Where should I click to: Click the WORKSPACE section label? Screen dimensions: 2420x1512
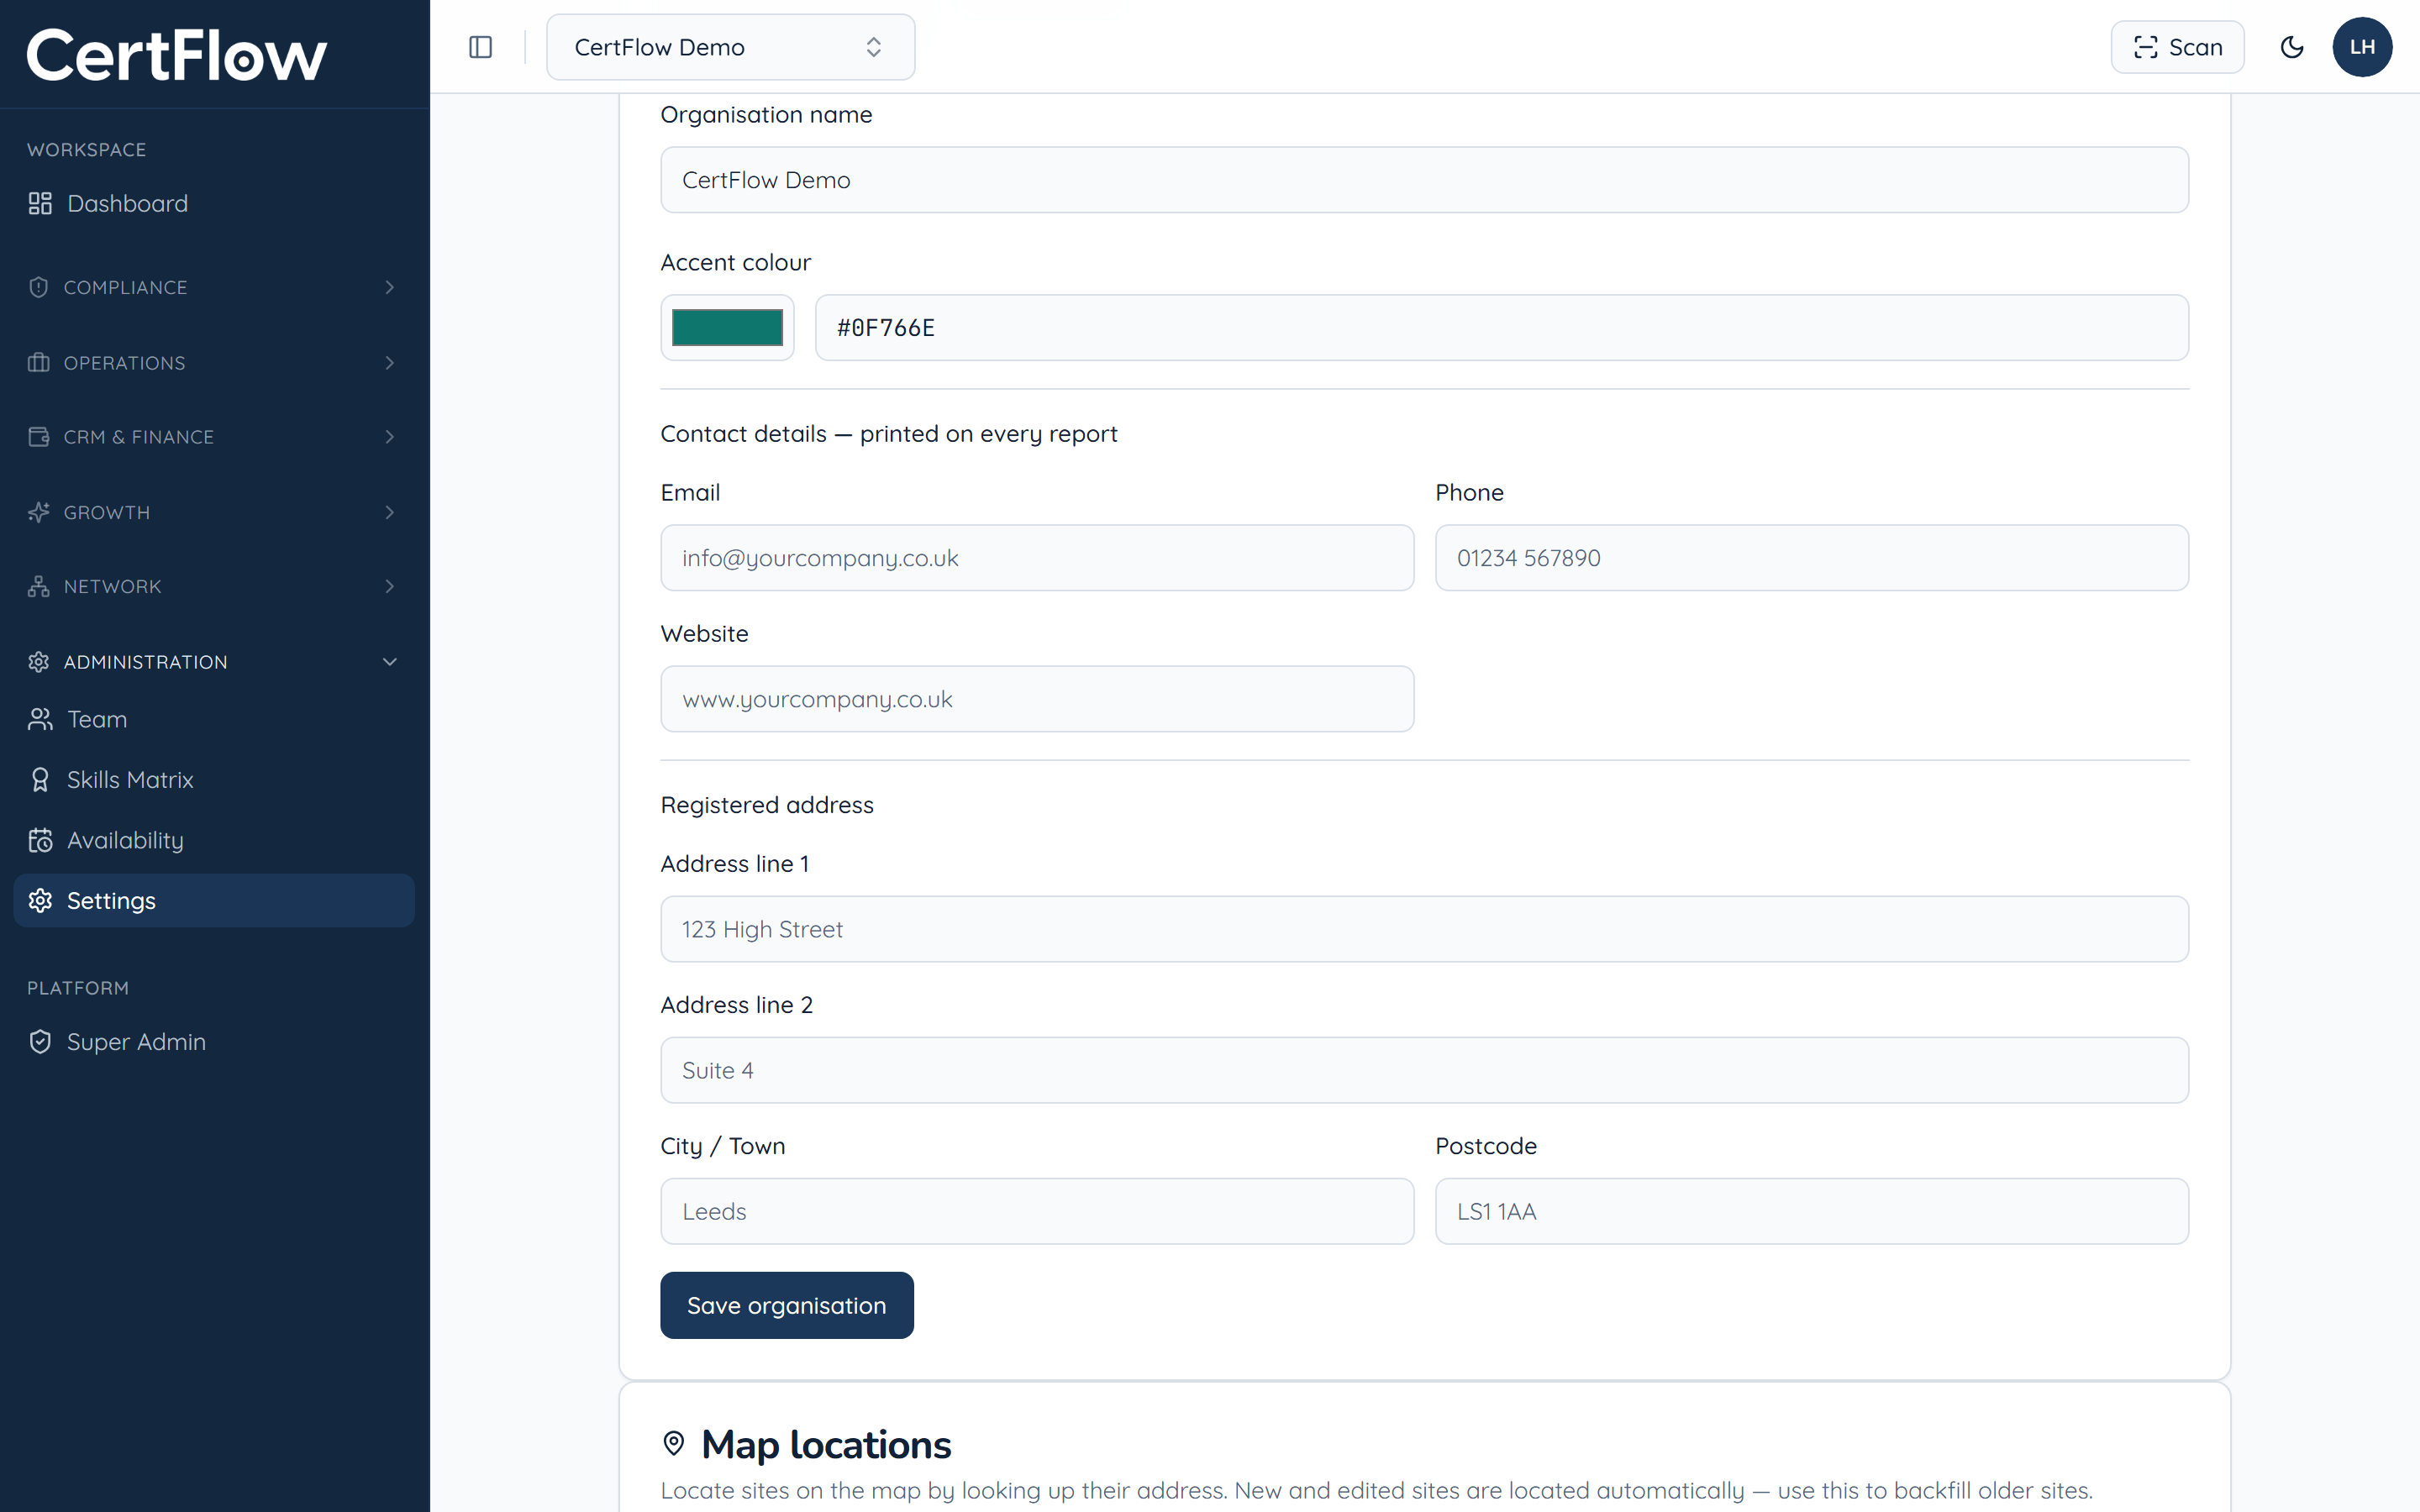(86, 150)
